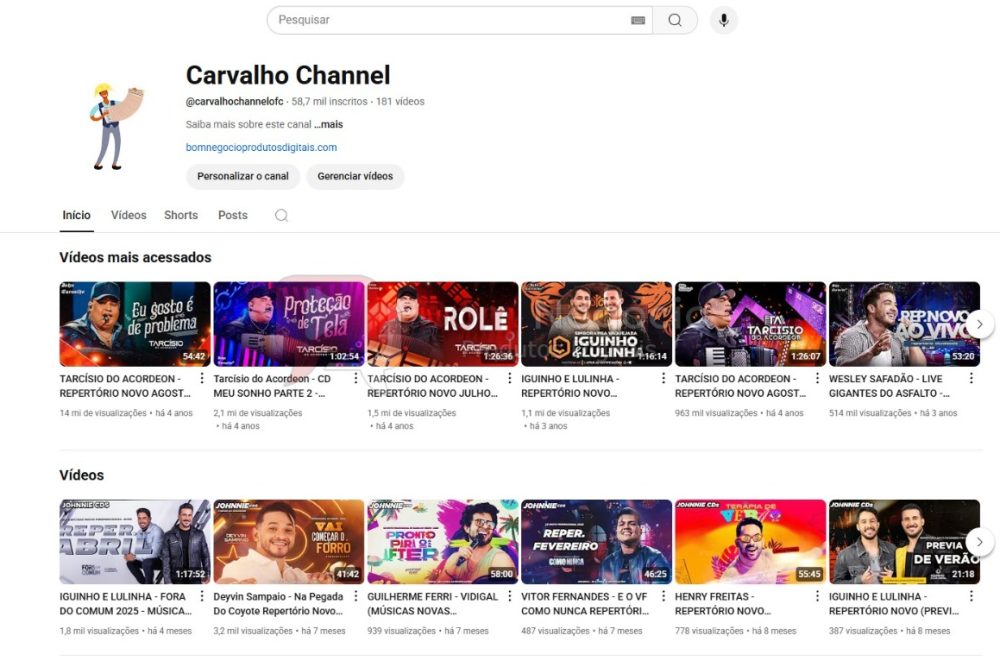
Task: Start voice search with microphone icon
Action: coord(724,20)
